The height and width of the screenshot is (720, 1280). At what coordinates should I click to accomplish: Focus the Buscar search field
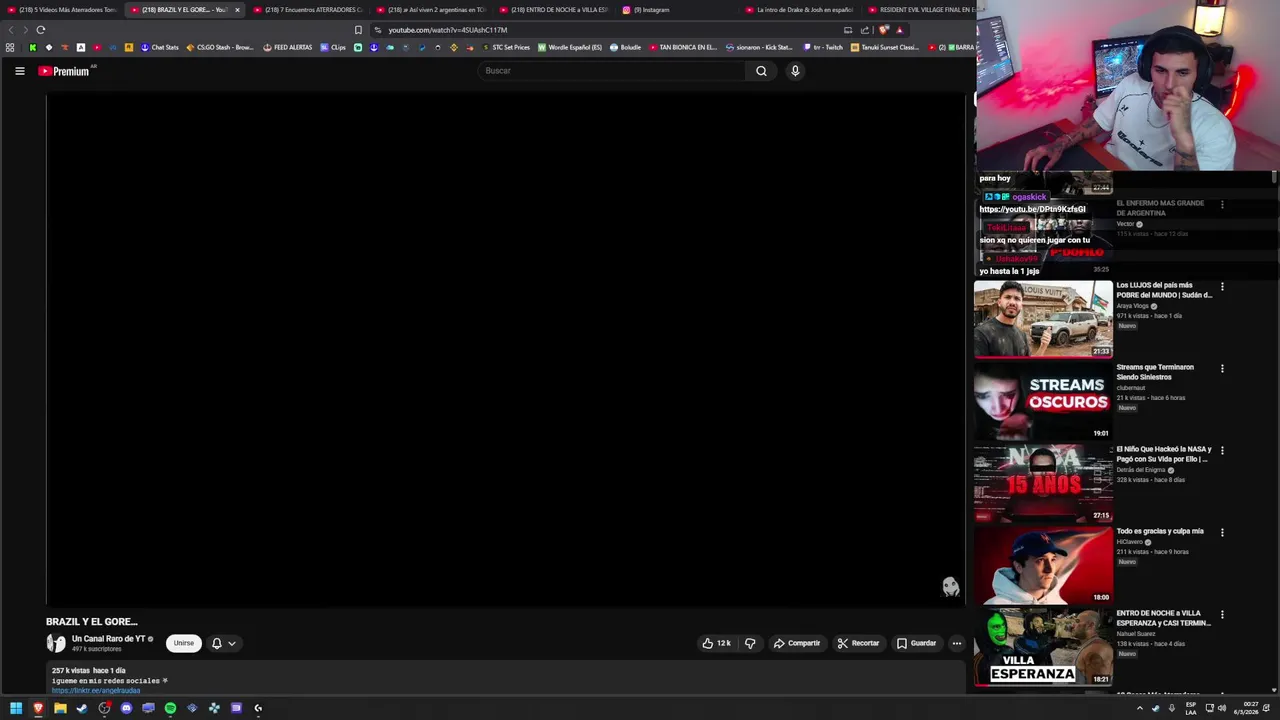pos(612,71)
